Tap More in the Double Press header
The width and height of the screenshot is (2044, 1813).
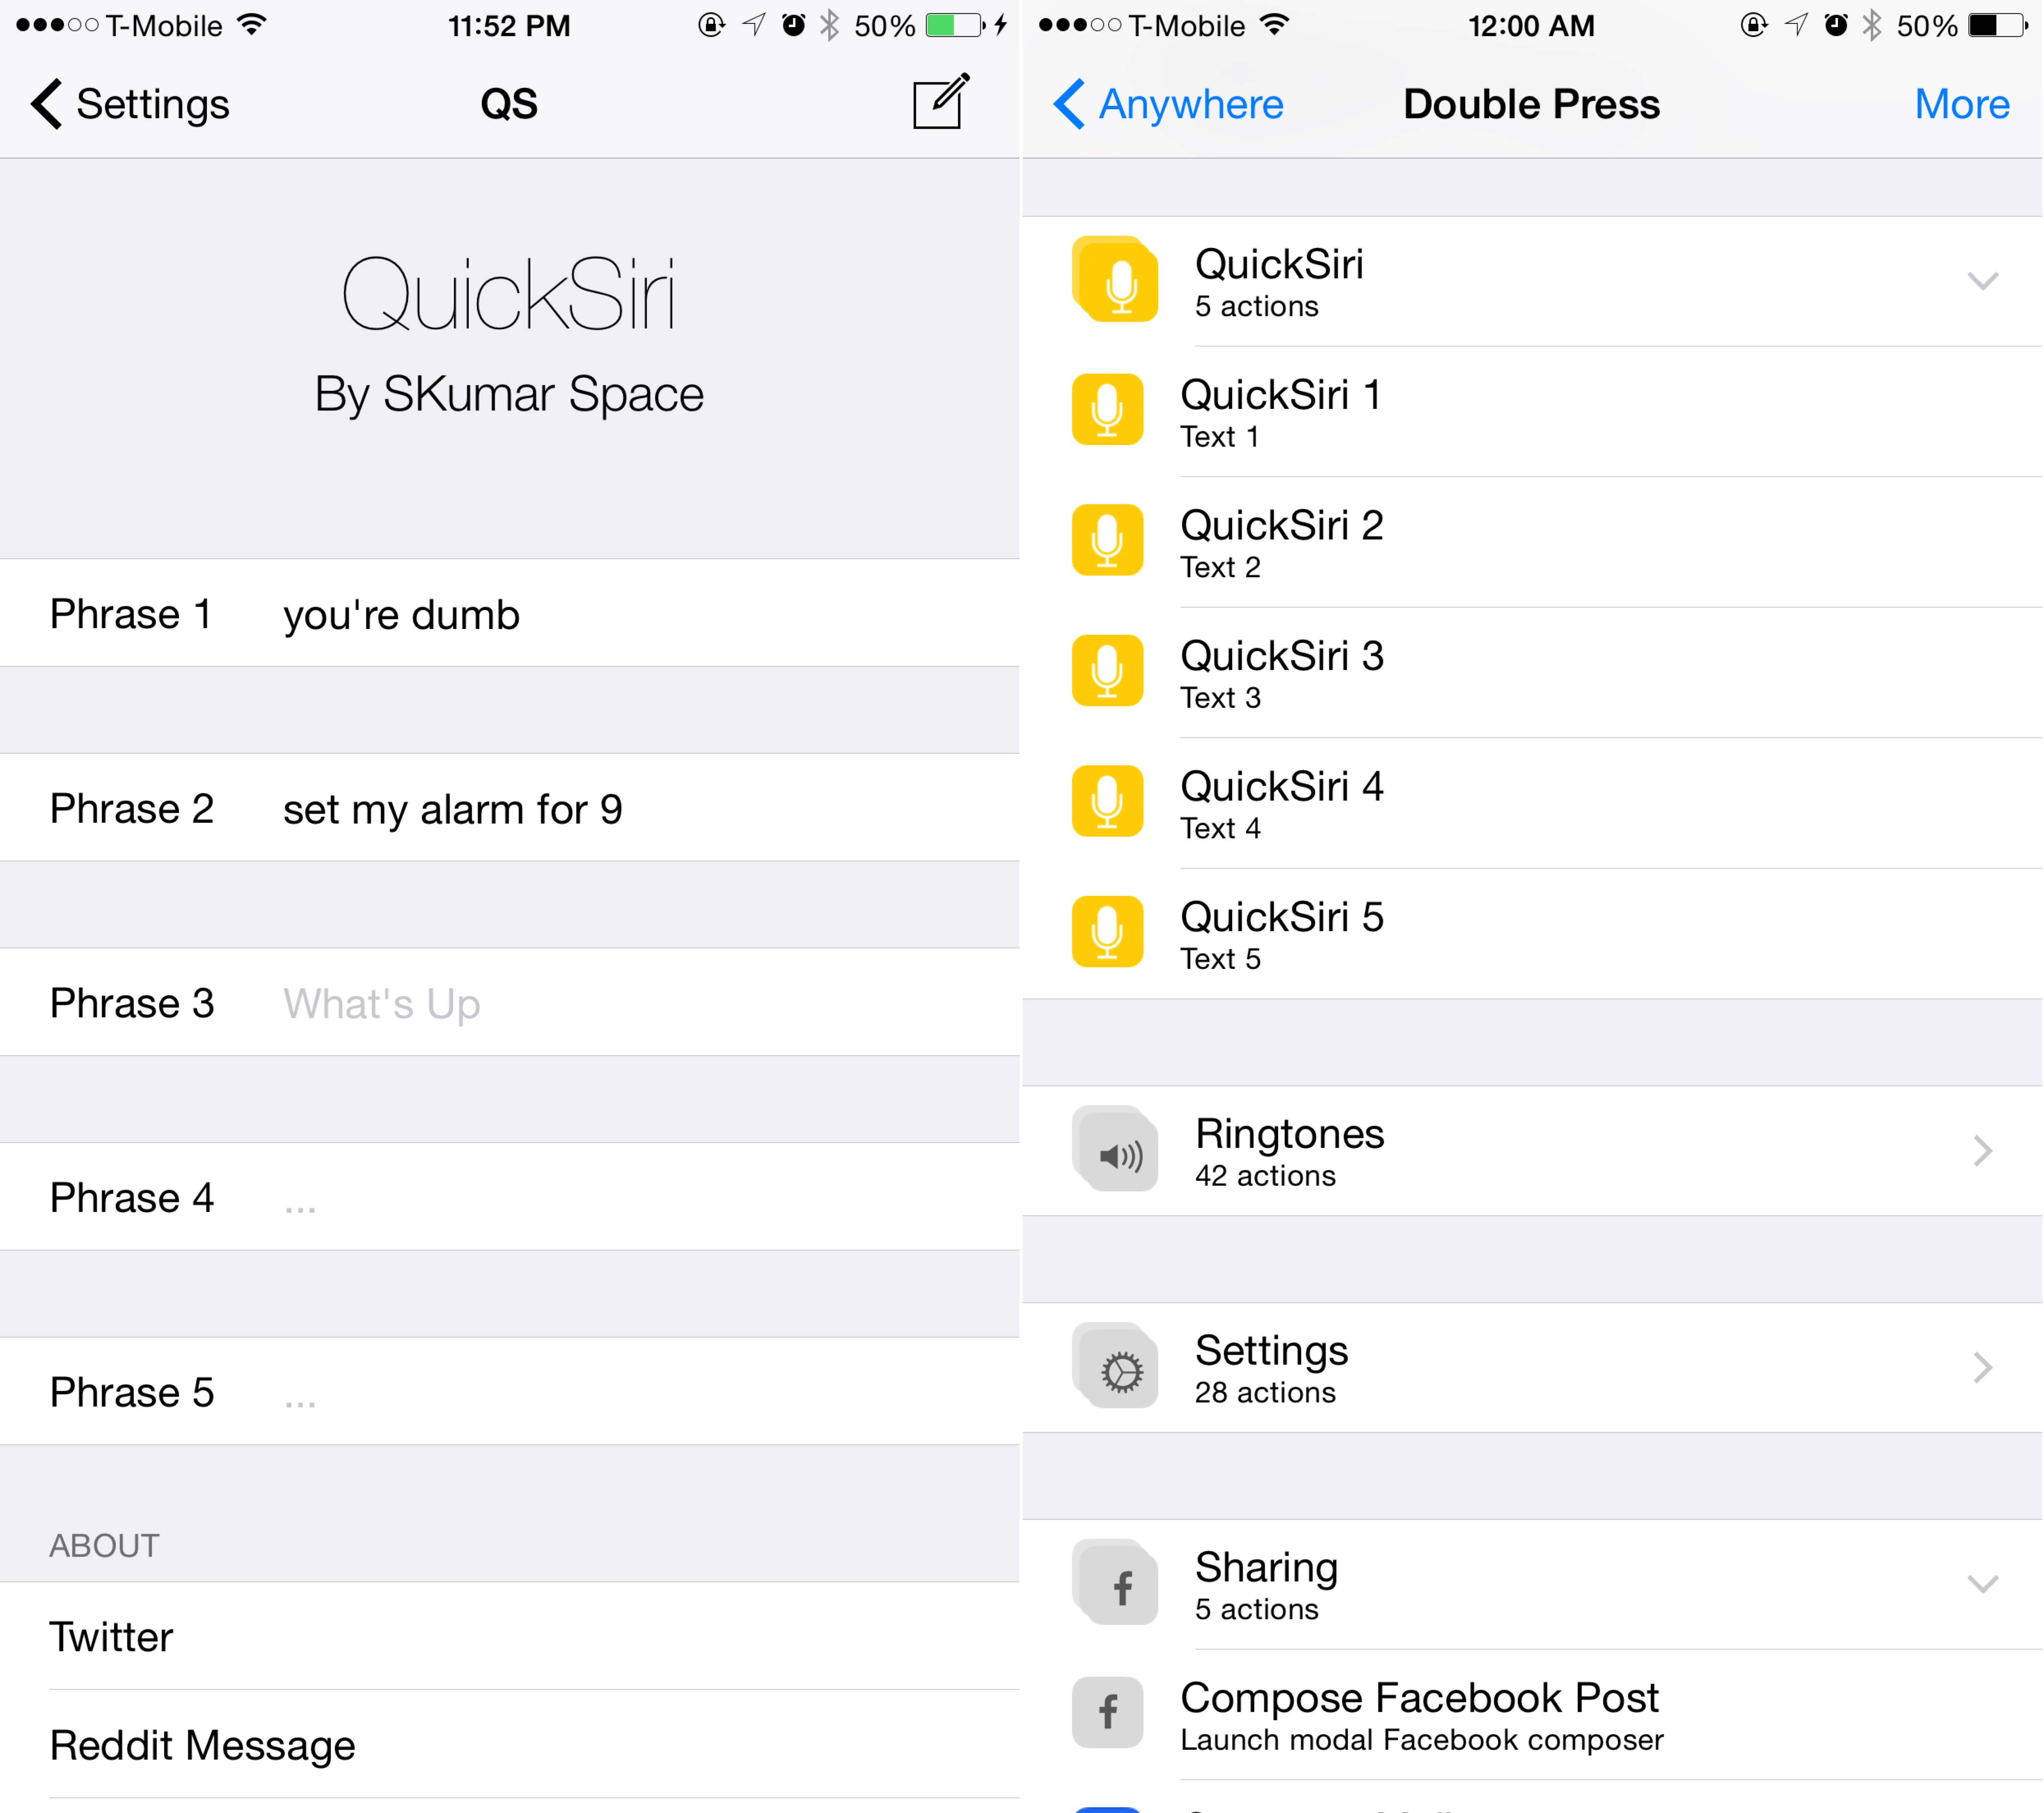pos(1961,104)
